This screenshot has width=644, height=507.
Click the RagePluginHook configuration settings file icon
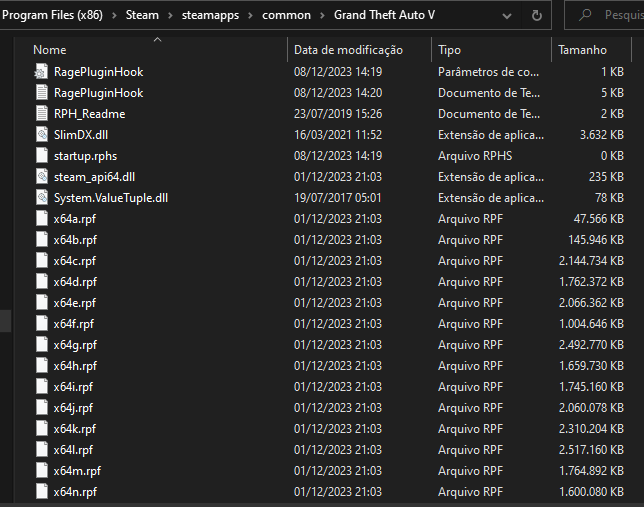point(41,71)
